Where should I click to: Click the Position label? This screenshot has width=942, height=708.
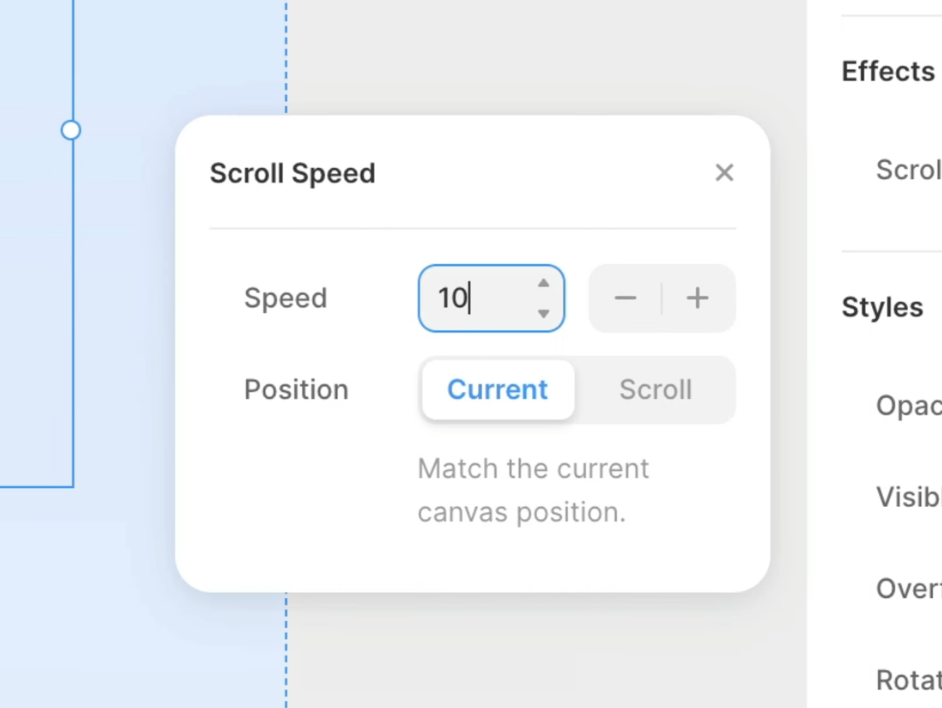[x=296, y=390]
